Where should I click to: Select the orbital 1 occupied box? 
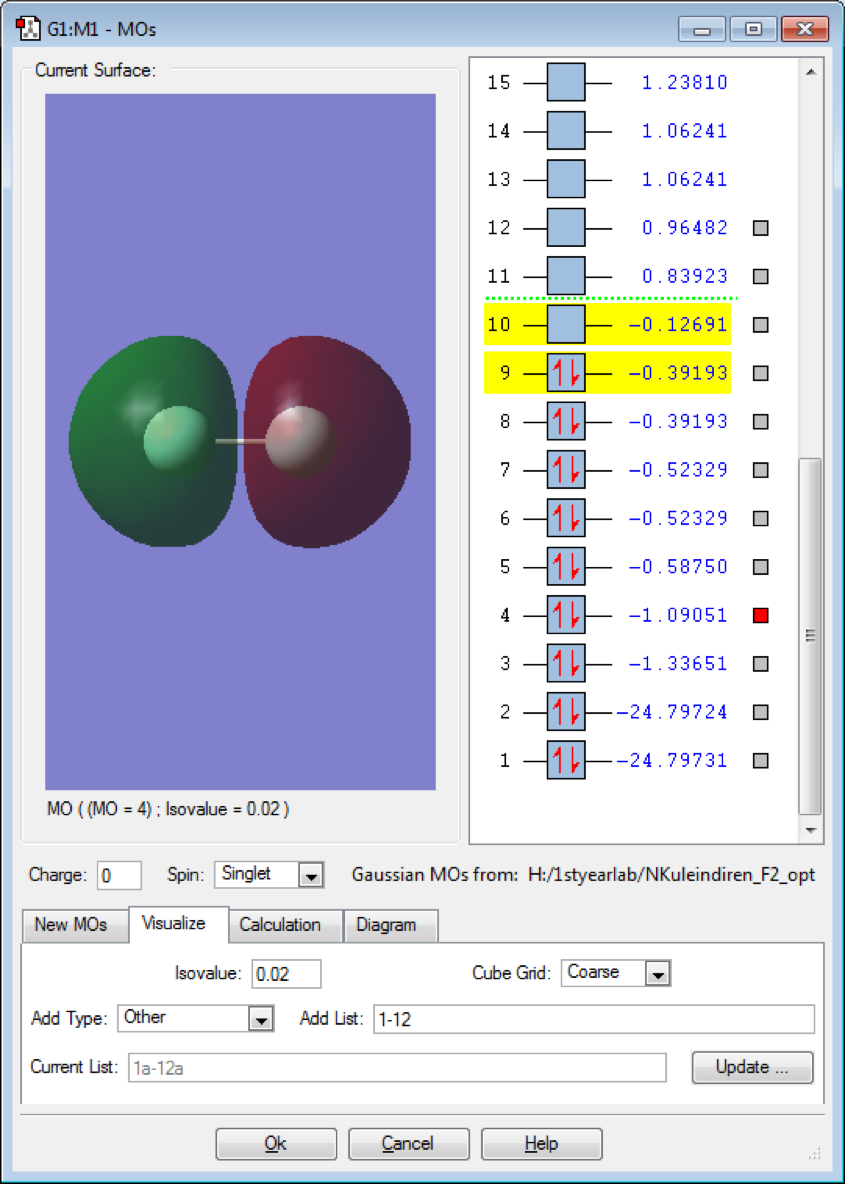point(566,760)
